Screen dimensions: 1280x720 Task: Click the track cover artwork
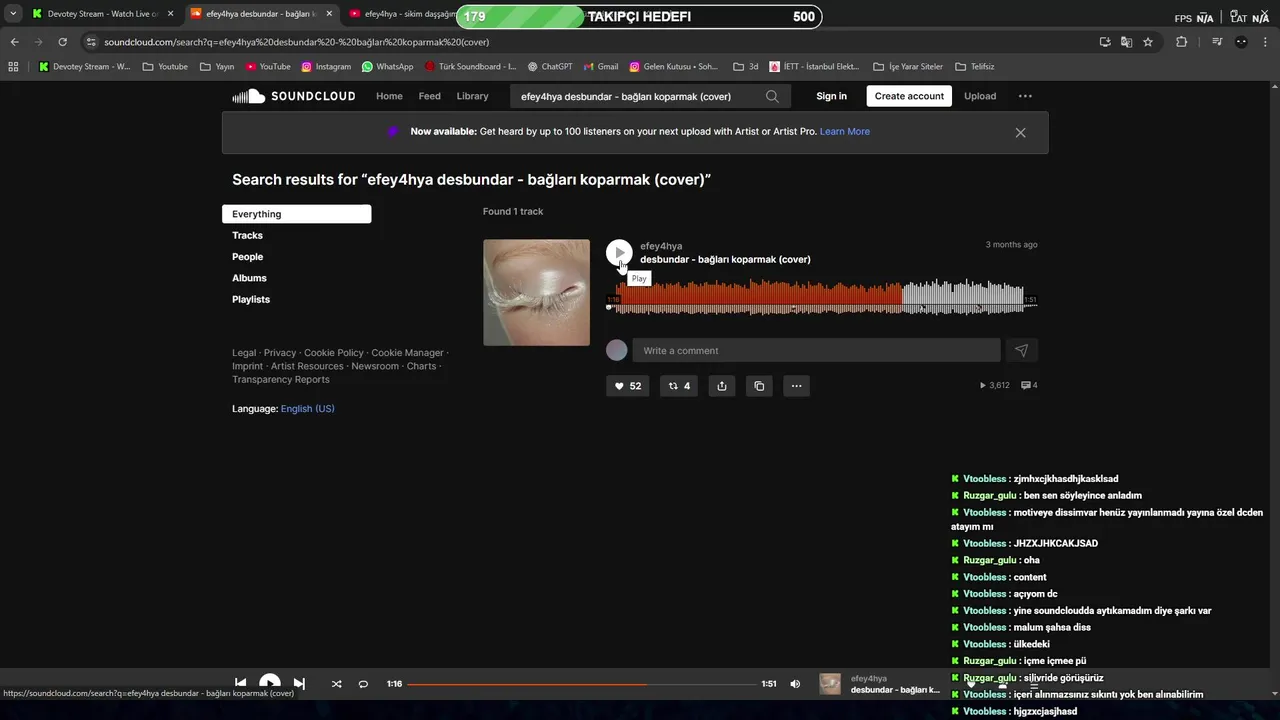coord(536,292)
